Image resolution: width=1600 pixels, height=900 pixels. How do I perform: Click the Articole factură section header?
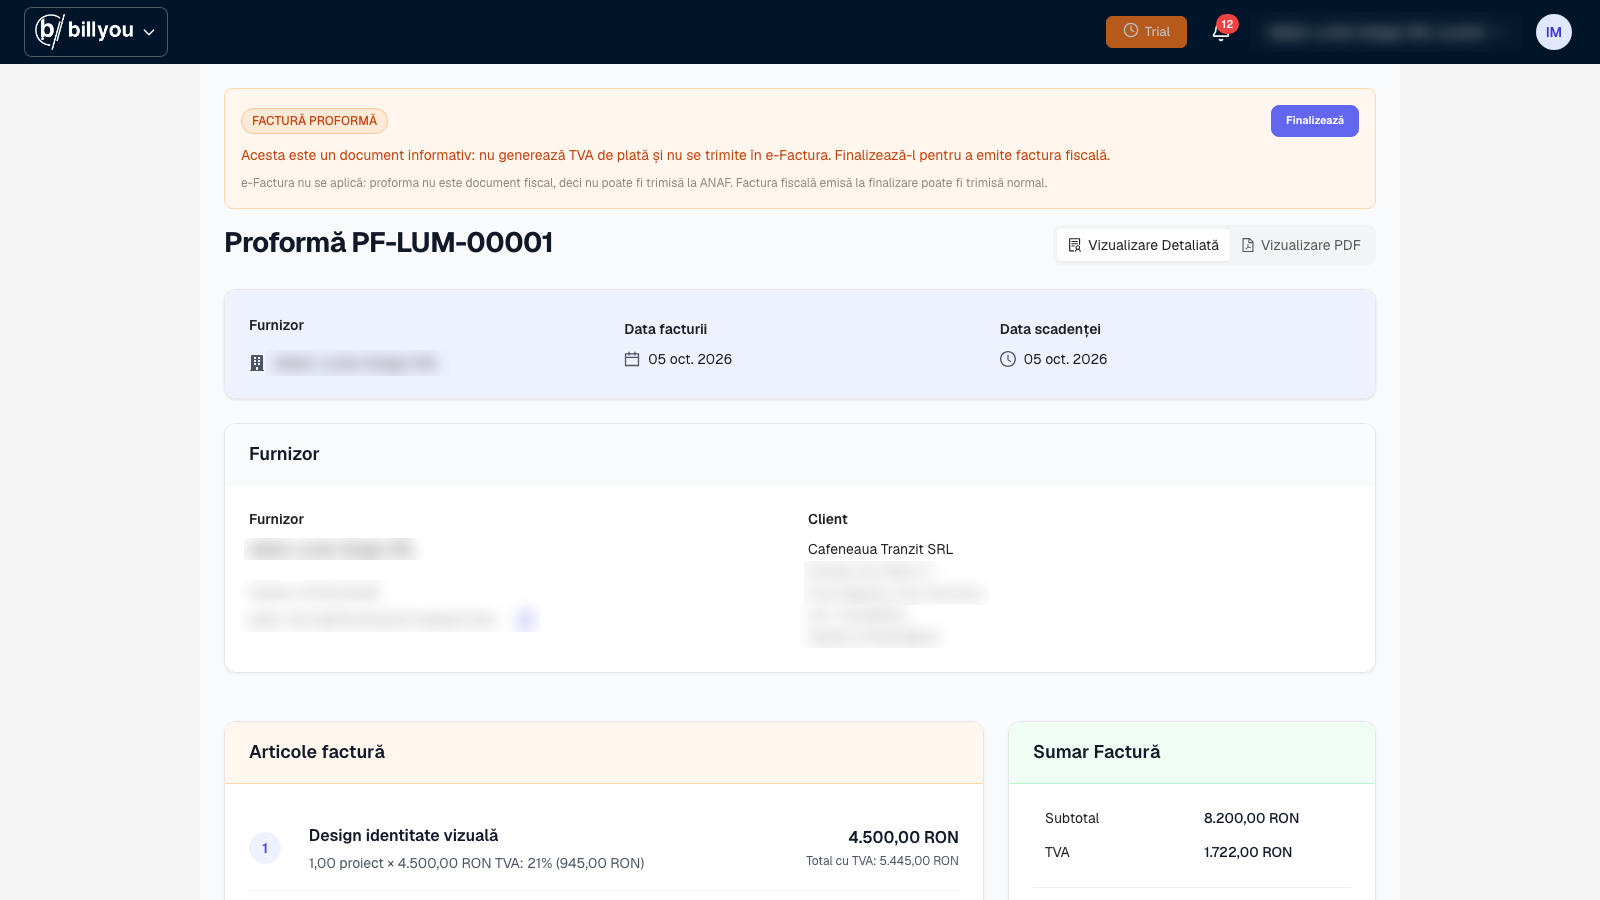click(604, 752)
